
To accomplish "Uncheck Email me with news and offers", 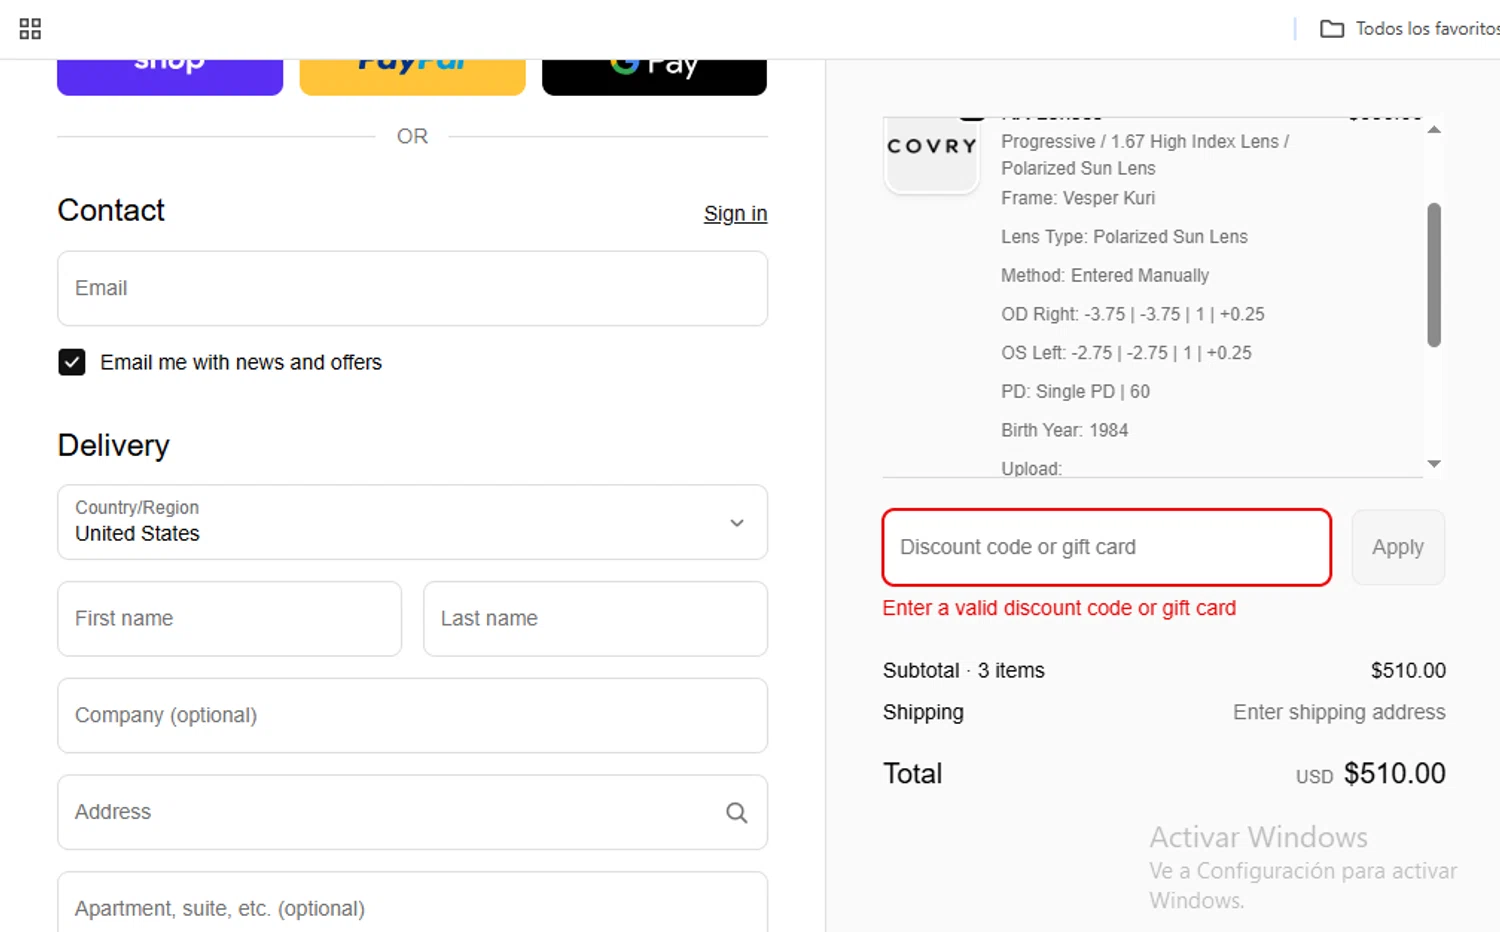I will pos(72,362).
